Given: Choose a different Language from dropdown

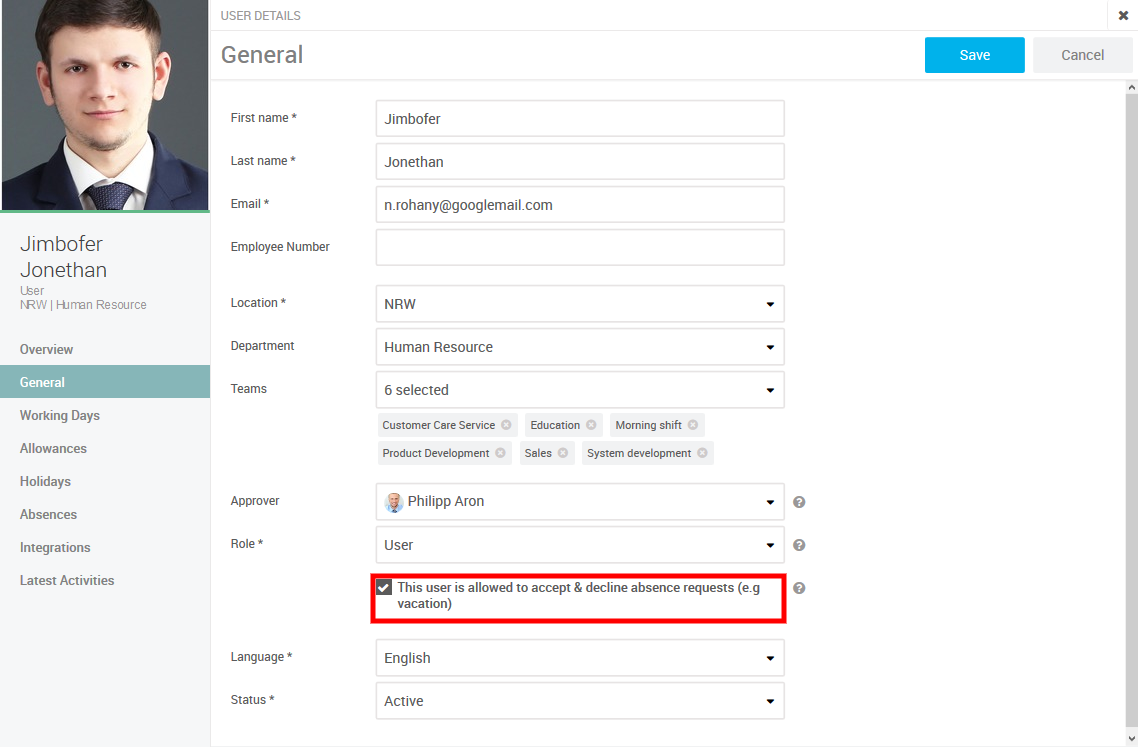Looking at the screenshot, I should [580, 658].
